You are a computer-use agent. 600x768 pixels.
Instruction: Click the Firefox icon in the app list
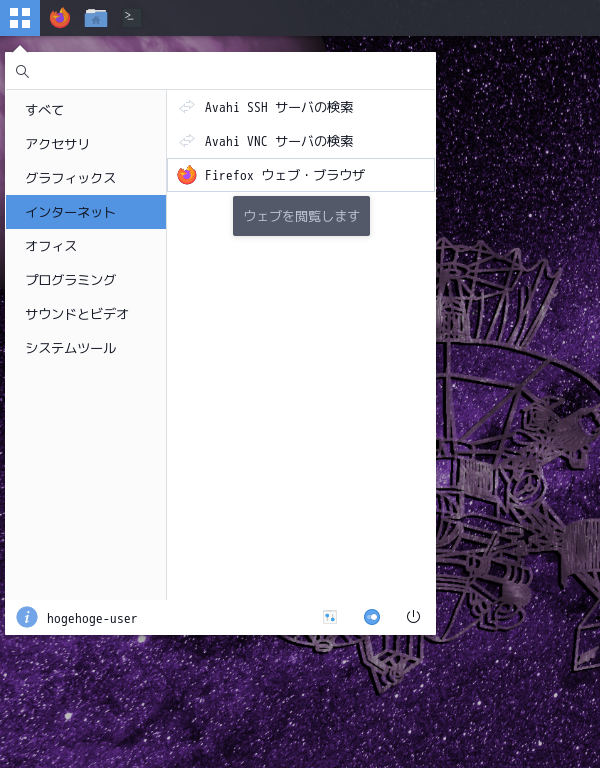187,175
